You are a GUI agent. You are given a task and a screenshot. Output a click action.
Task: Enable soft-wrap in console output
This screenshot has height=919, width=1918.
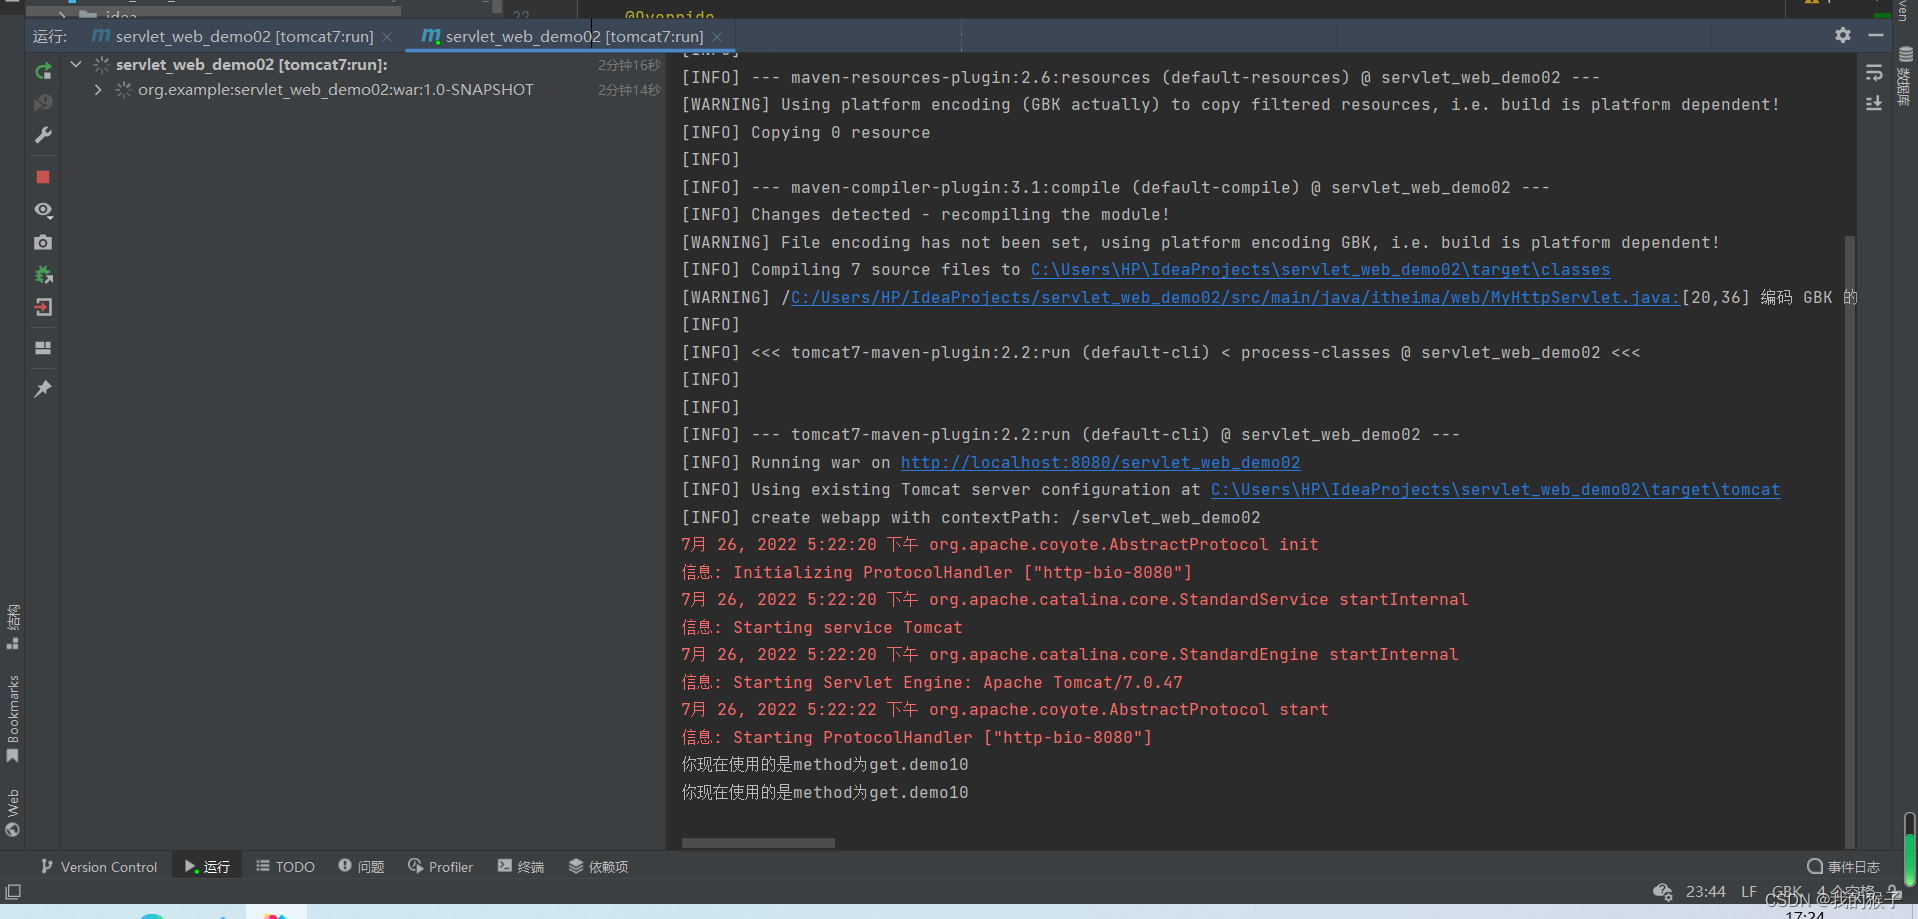[x=1874, y=72]
